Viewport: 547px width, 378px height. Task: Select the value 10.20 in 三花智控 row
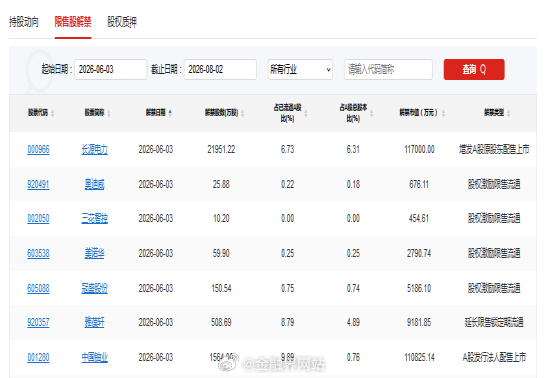pyautogui.click(x=221, y=219)
